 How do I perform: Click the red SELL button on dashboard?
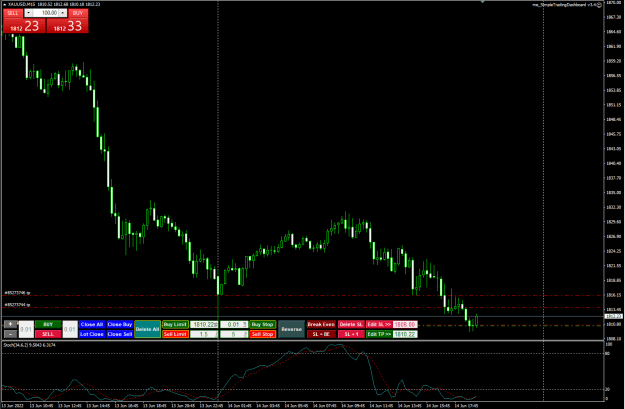48,334
